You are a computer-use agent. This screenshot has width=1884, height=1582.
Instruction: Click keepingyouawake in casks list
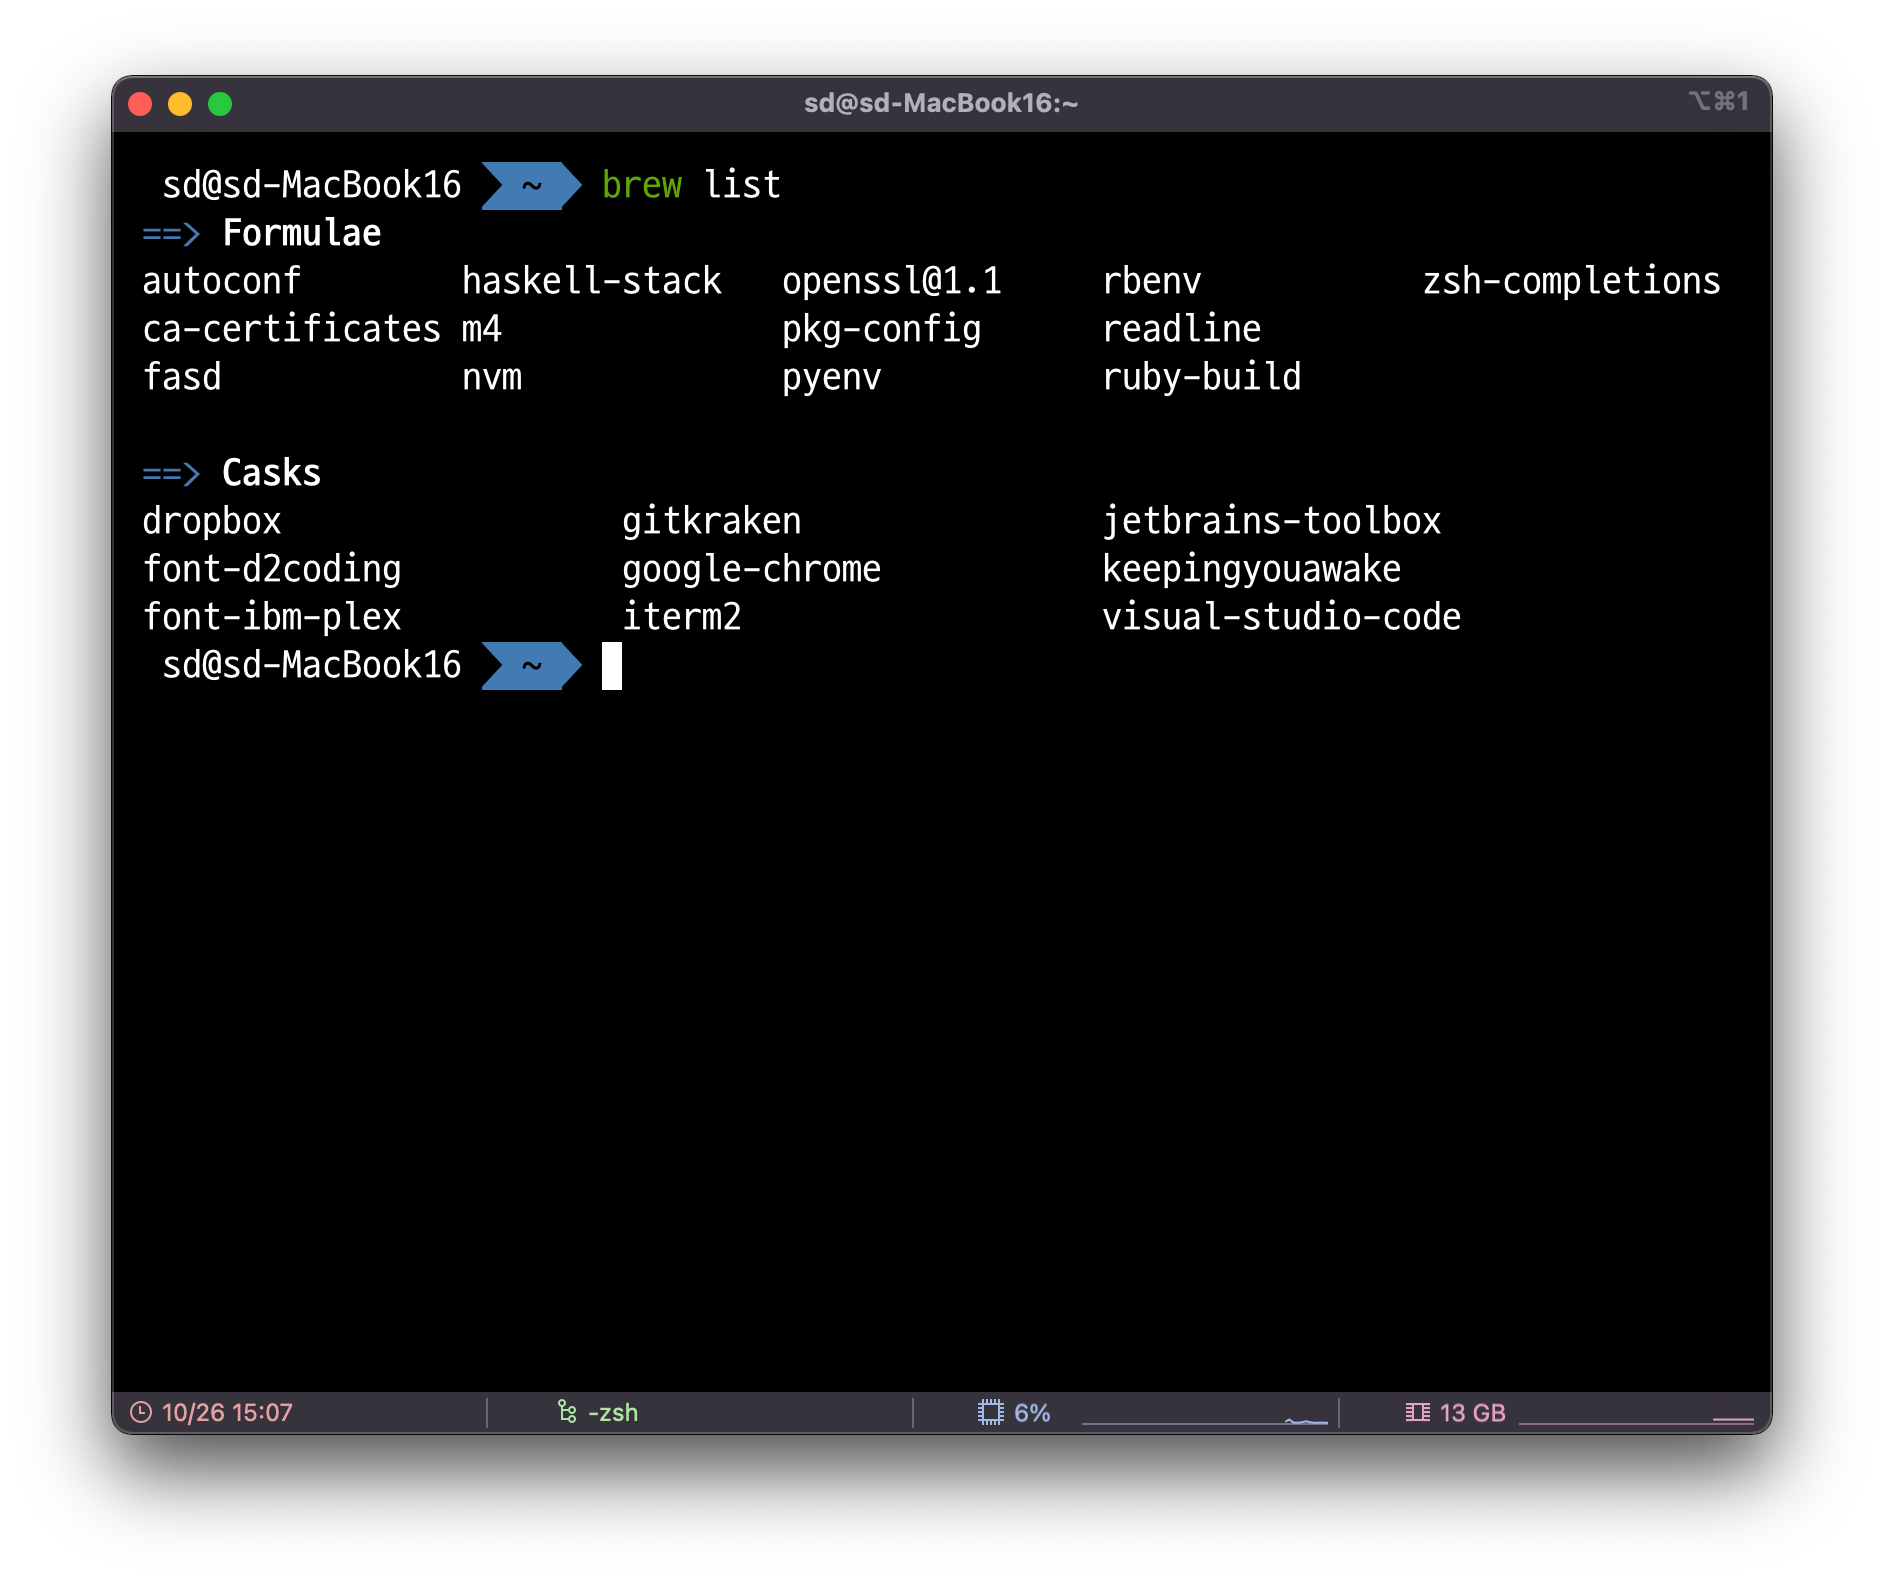[x=1251, y=569]
